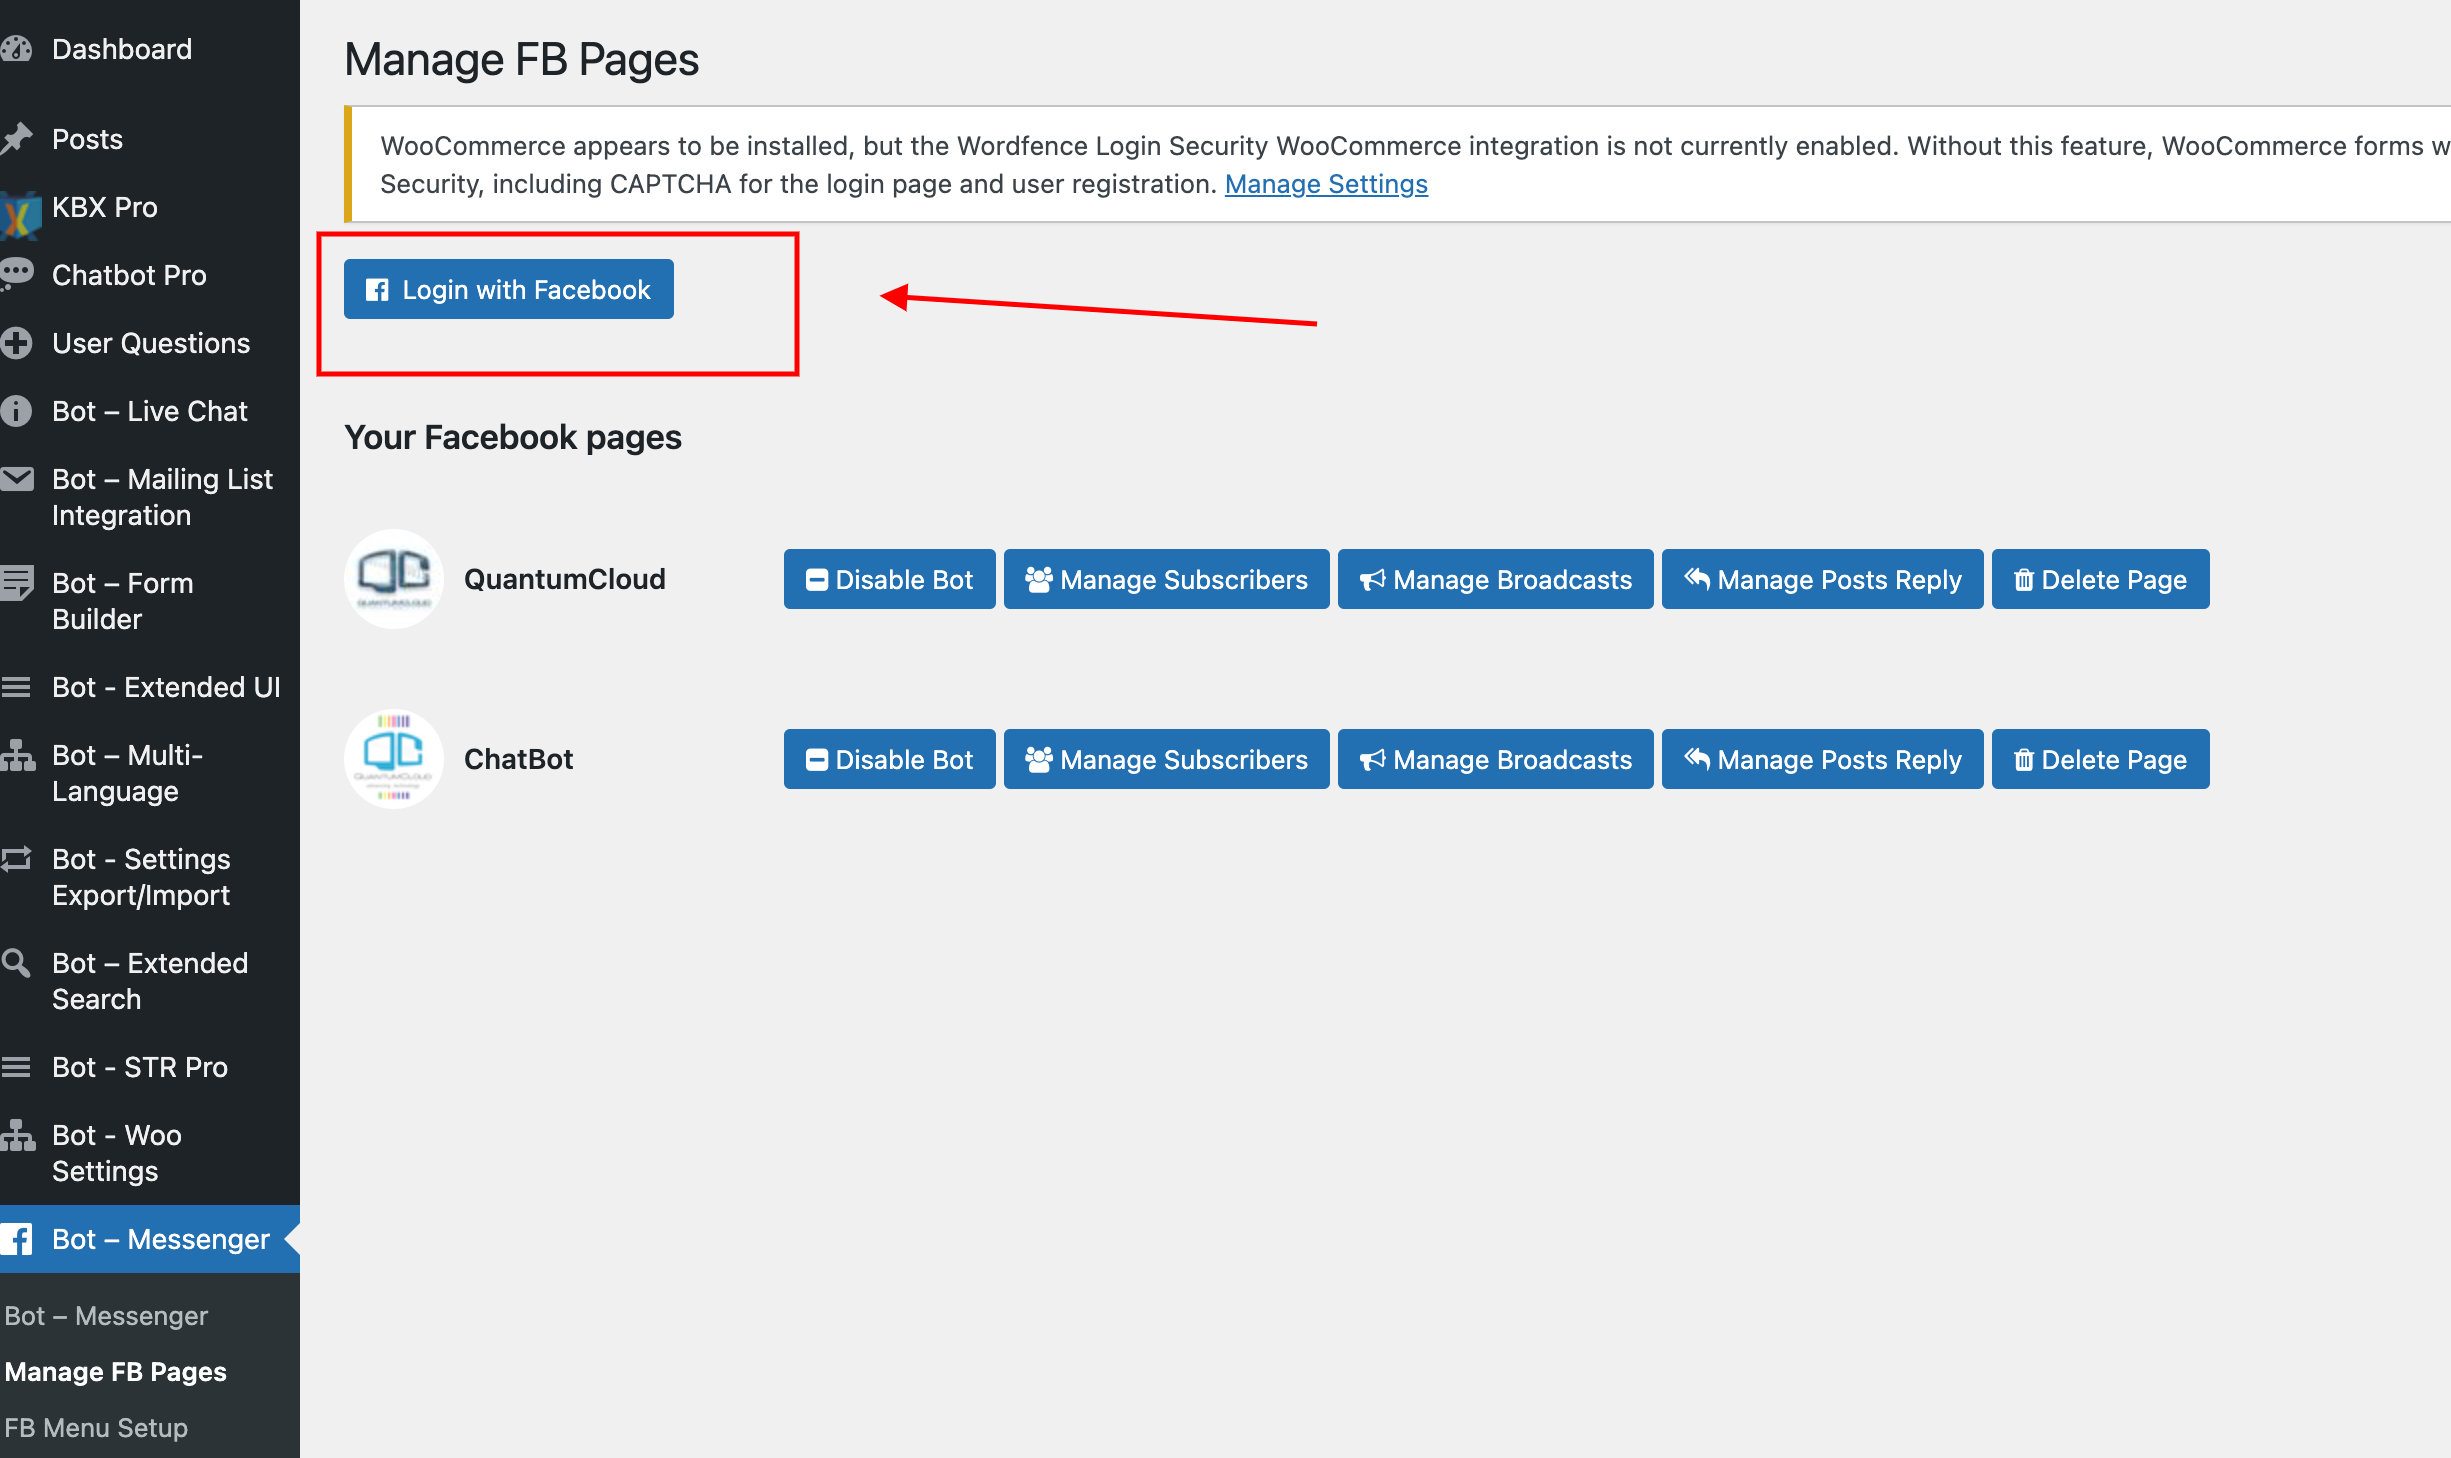Click the STR Pro lines icon
Image resolution: width=2451 pixels, height=1458 pixels.
tap(15, 1067)
